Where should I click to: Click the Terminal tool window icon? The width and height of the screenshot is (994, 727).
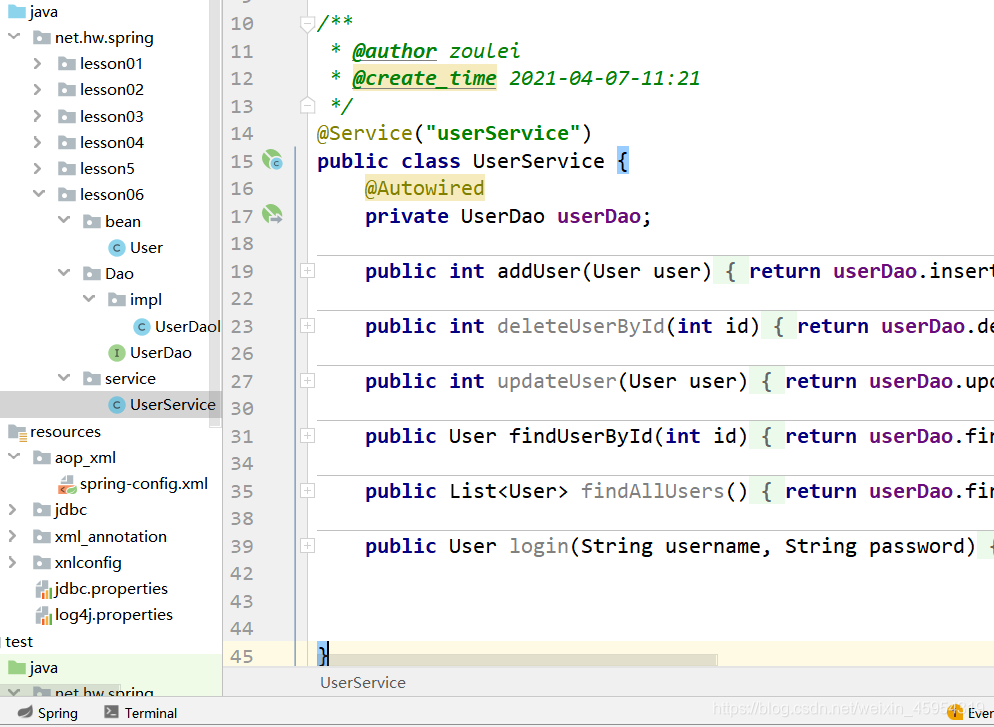click(x=111, y=712)
